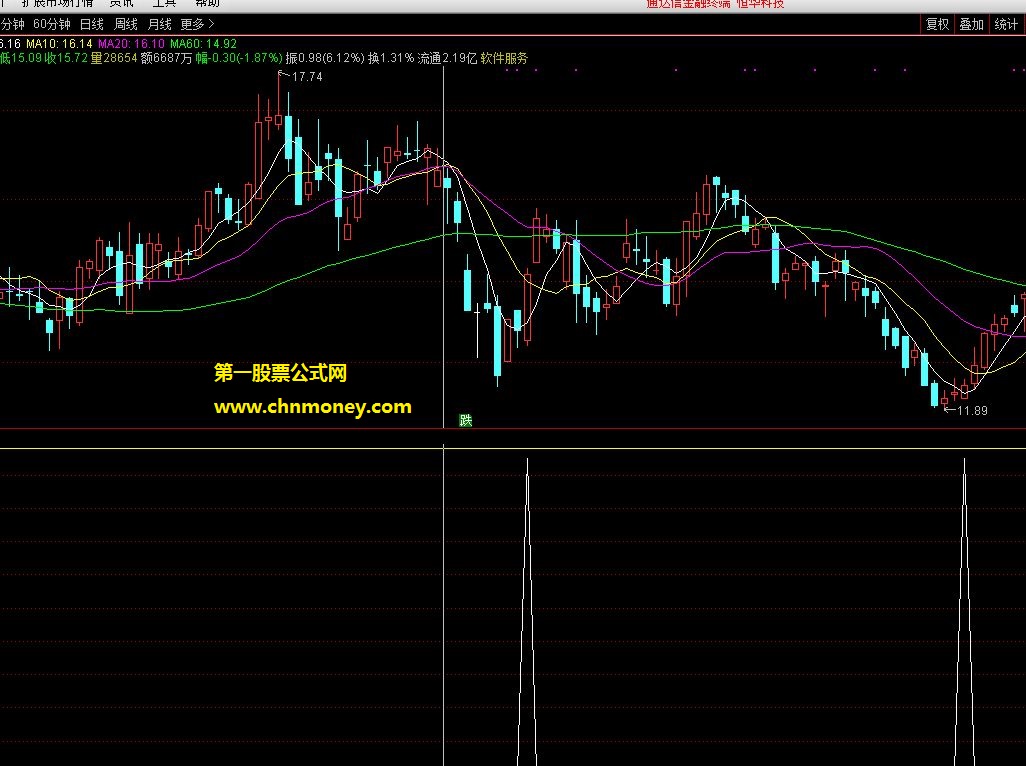Screen dimensions: 1026x766
Task: Click the 流通2.19亿 float shares value
Action: [448, 58]
